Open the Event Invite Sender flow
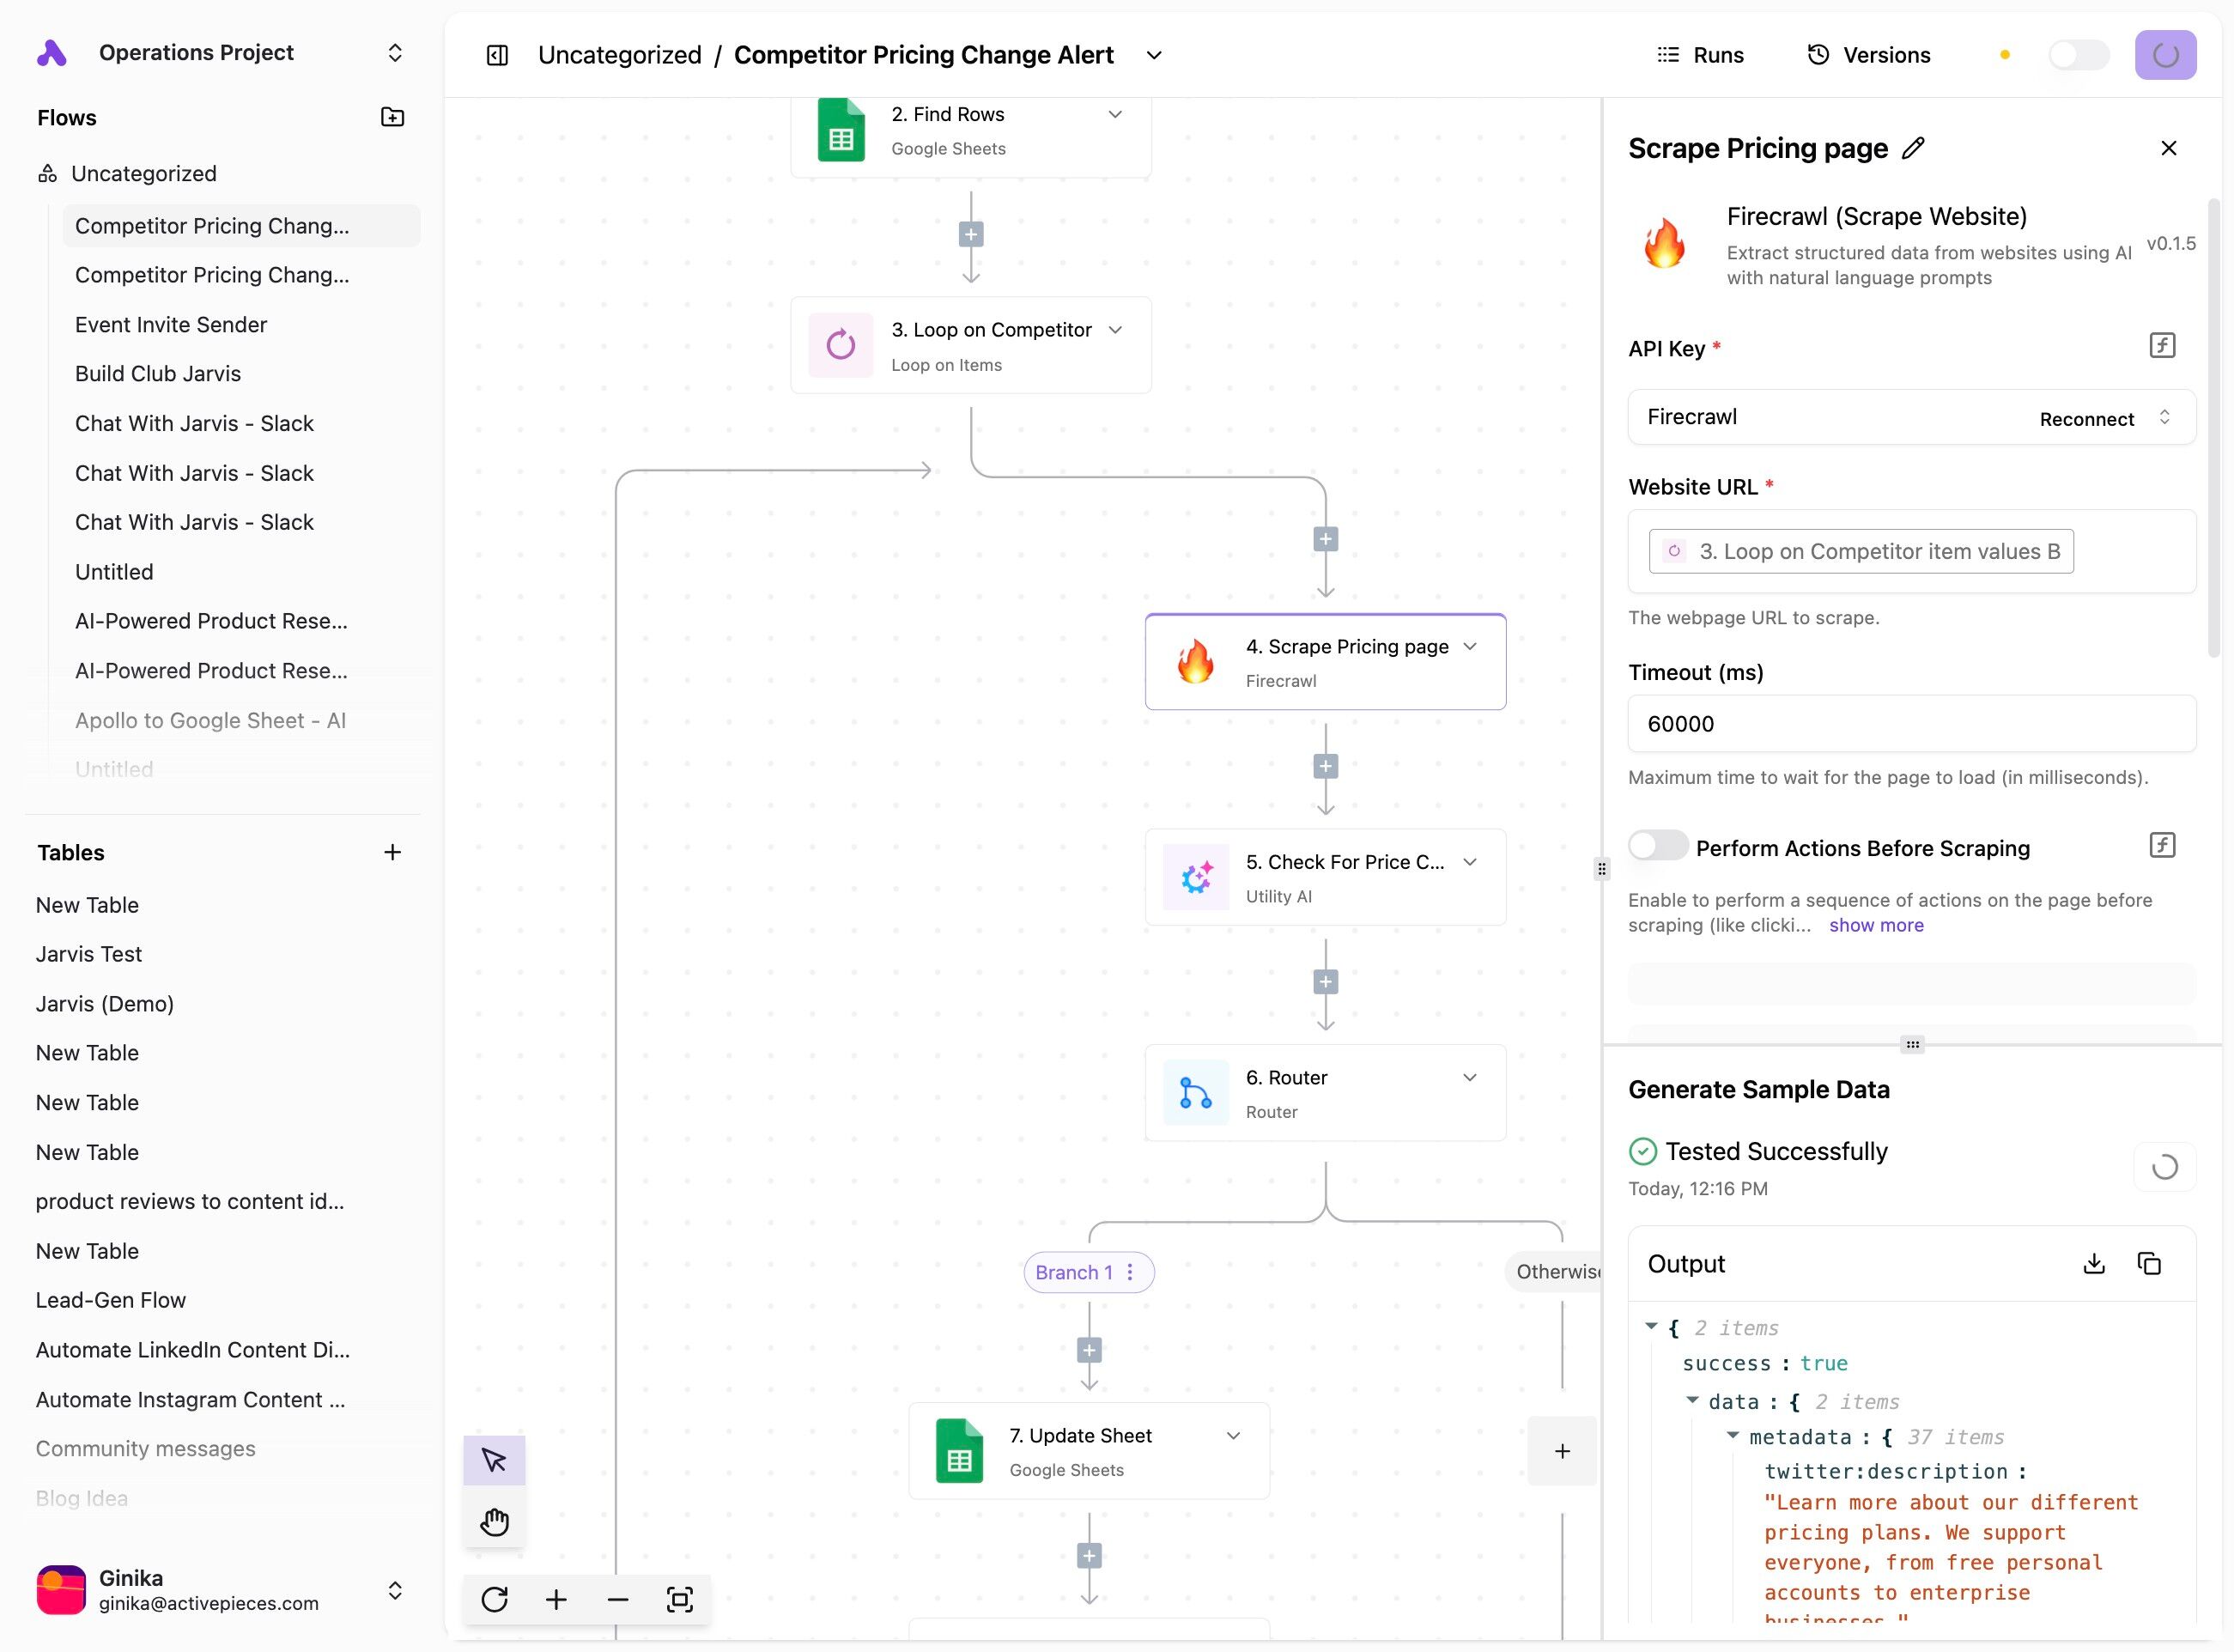This screenshot has width=2234, height=1652. click(x=171, y=324)
